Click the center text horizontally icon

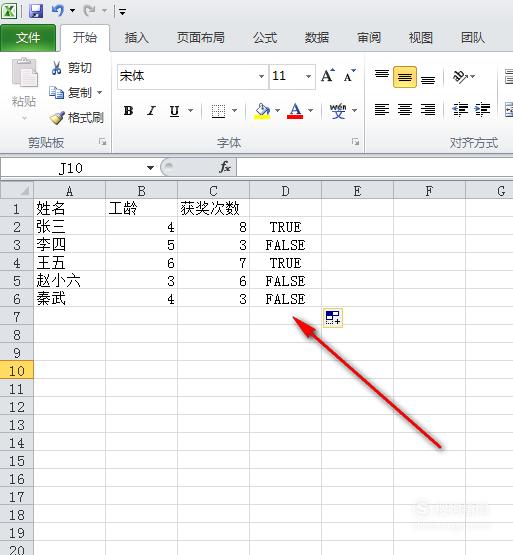coord(405,110)
